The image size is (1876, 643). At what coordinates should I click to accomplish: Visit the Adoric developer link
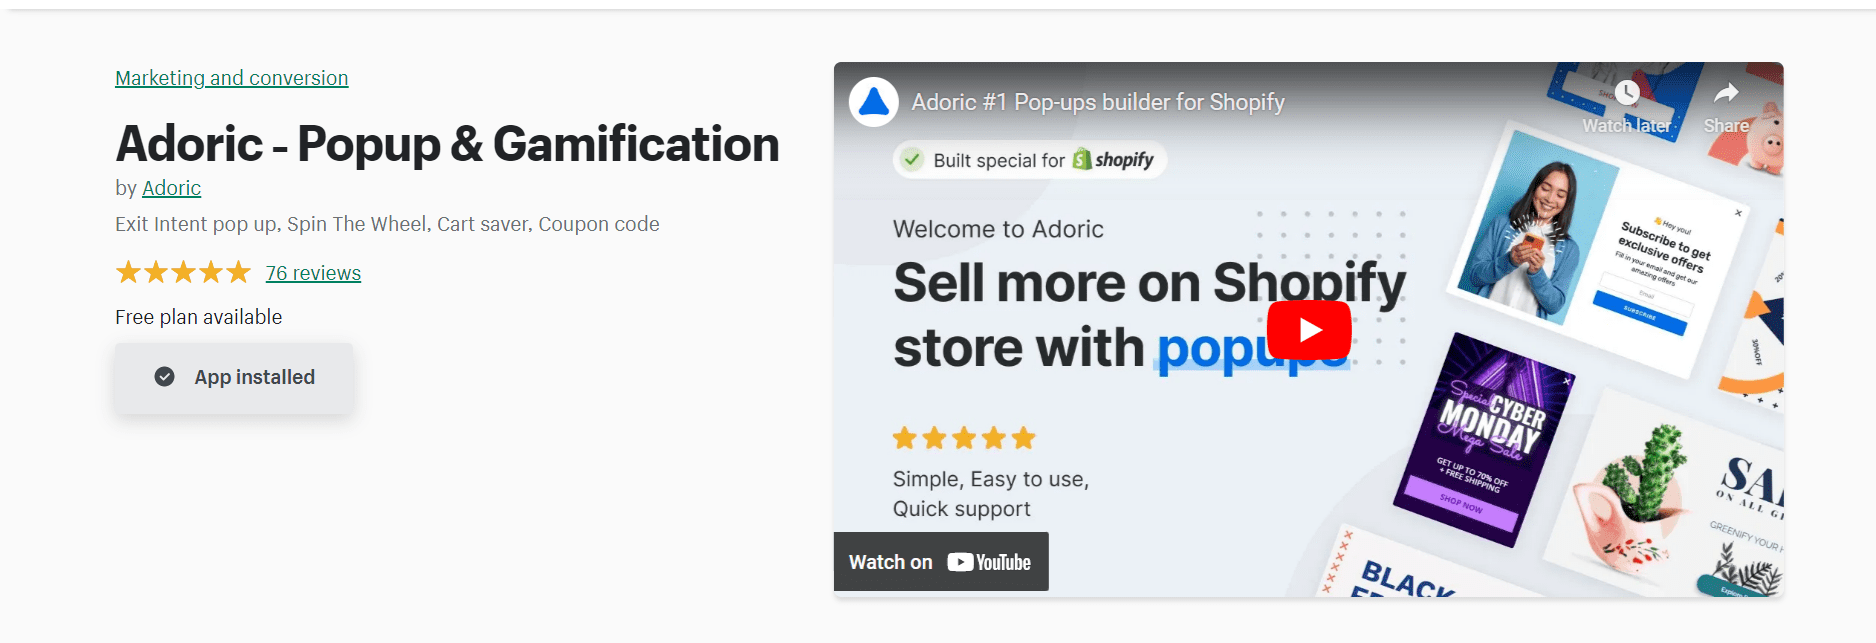171,188
